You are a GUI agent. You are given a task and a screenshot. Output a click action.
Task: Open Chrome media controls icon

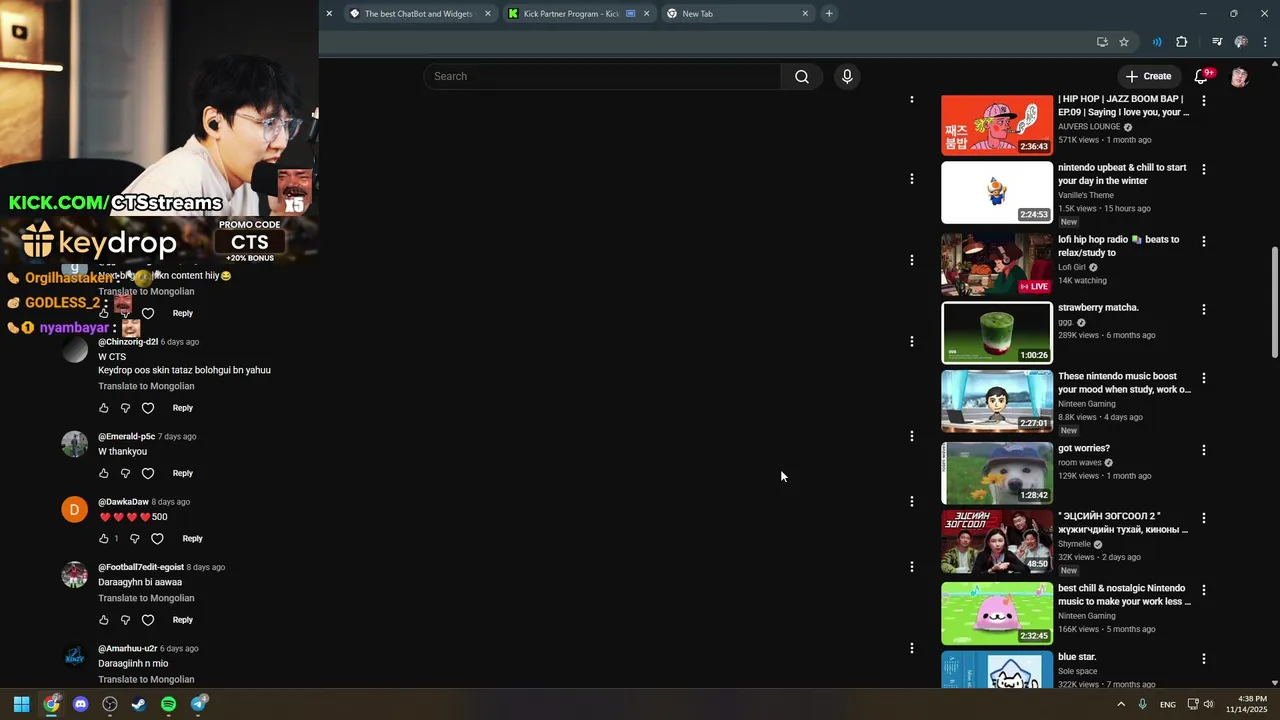point(1217,42)
